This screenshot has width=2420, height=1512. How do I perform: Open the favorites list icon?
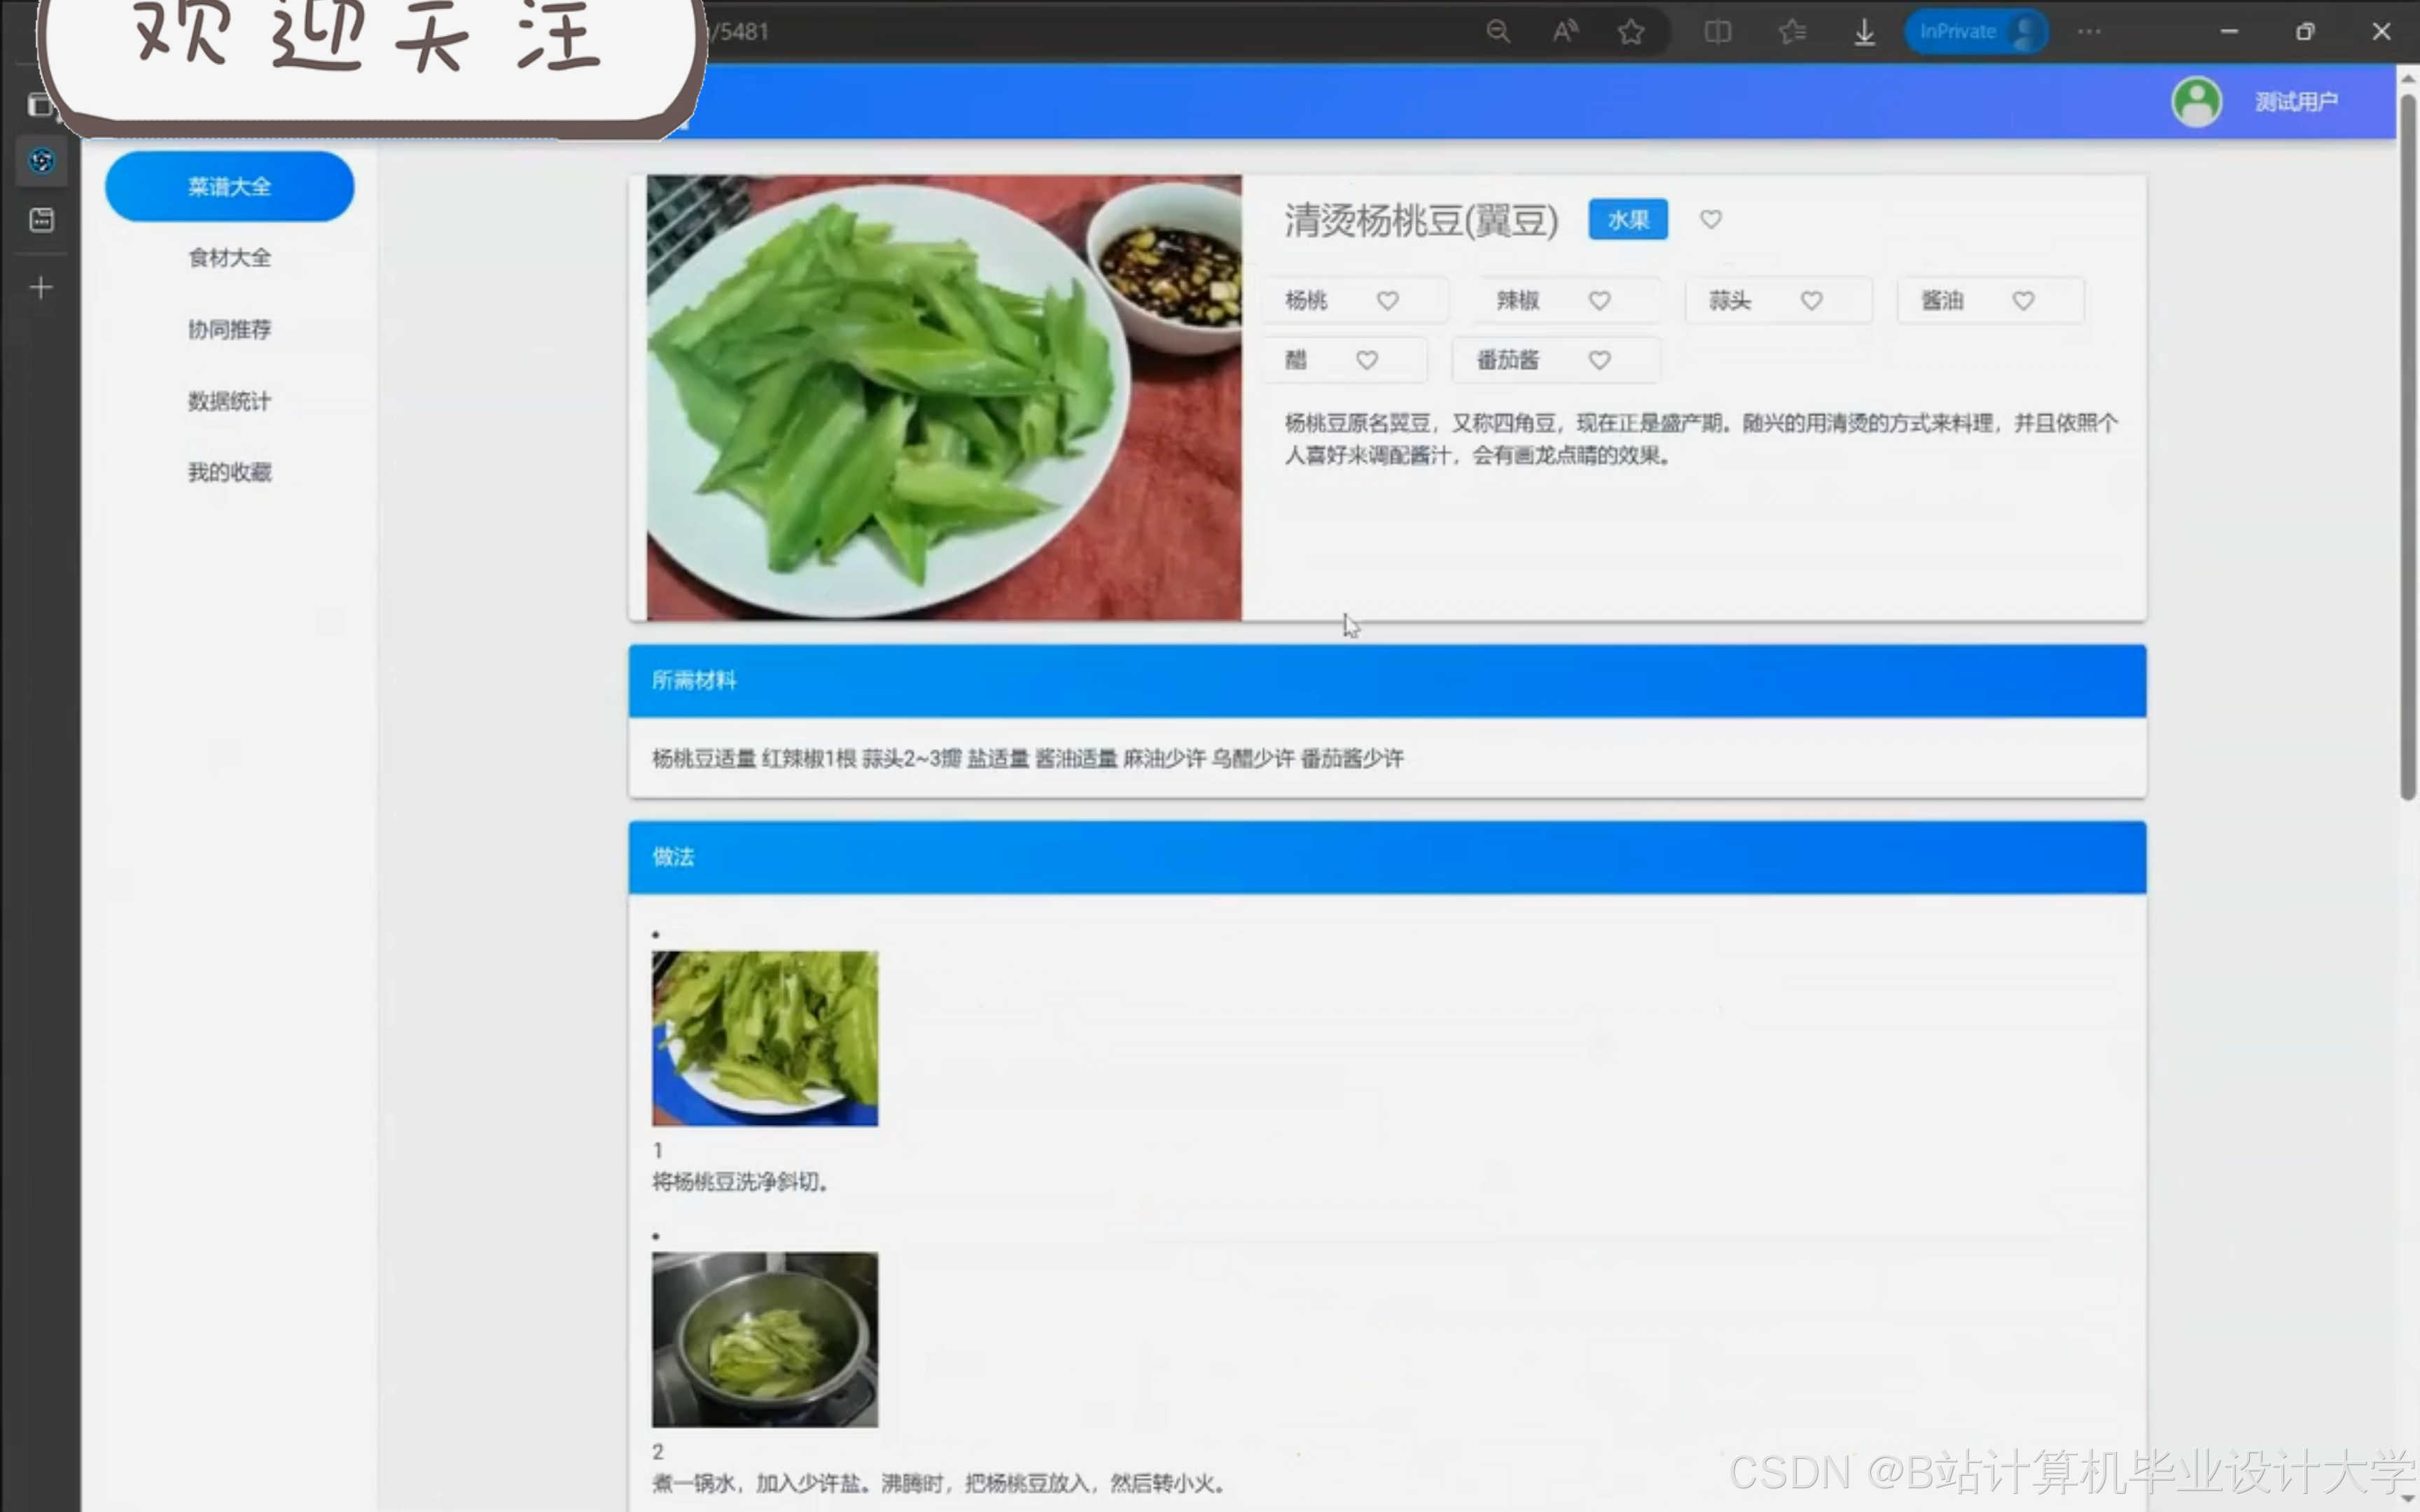click(1792, 32)
